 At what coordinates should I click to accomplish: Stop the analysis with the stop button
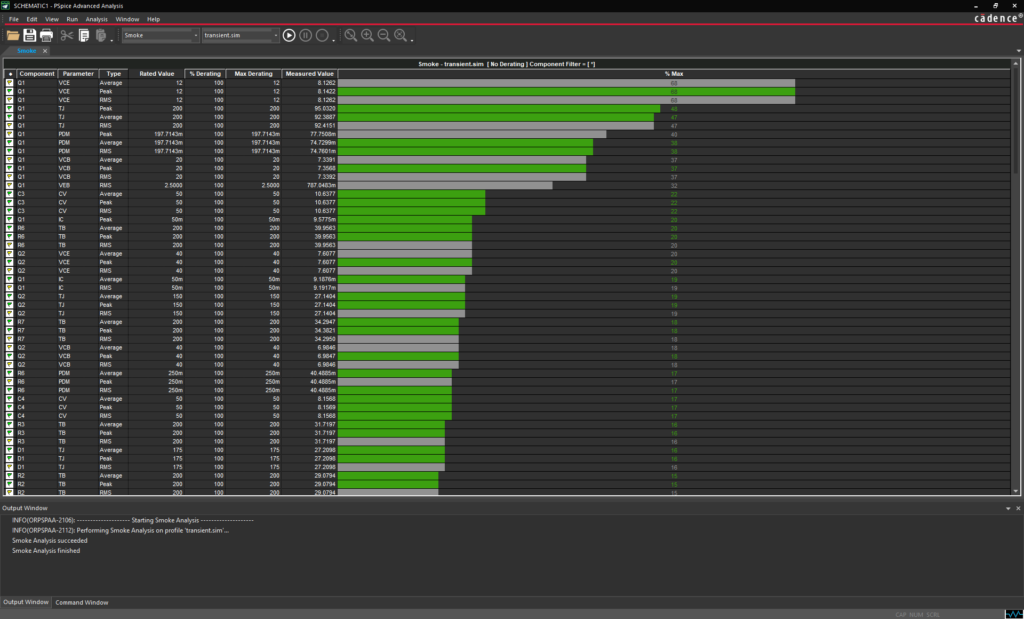[322, 35]
